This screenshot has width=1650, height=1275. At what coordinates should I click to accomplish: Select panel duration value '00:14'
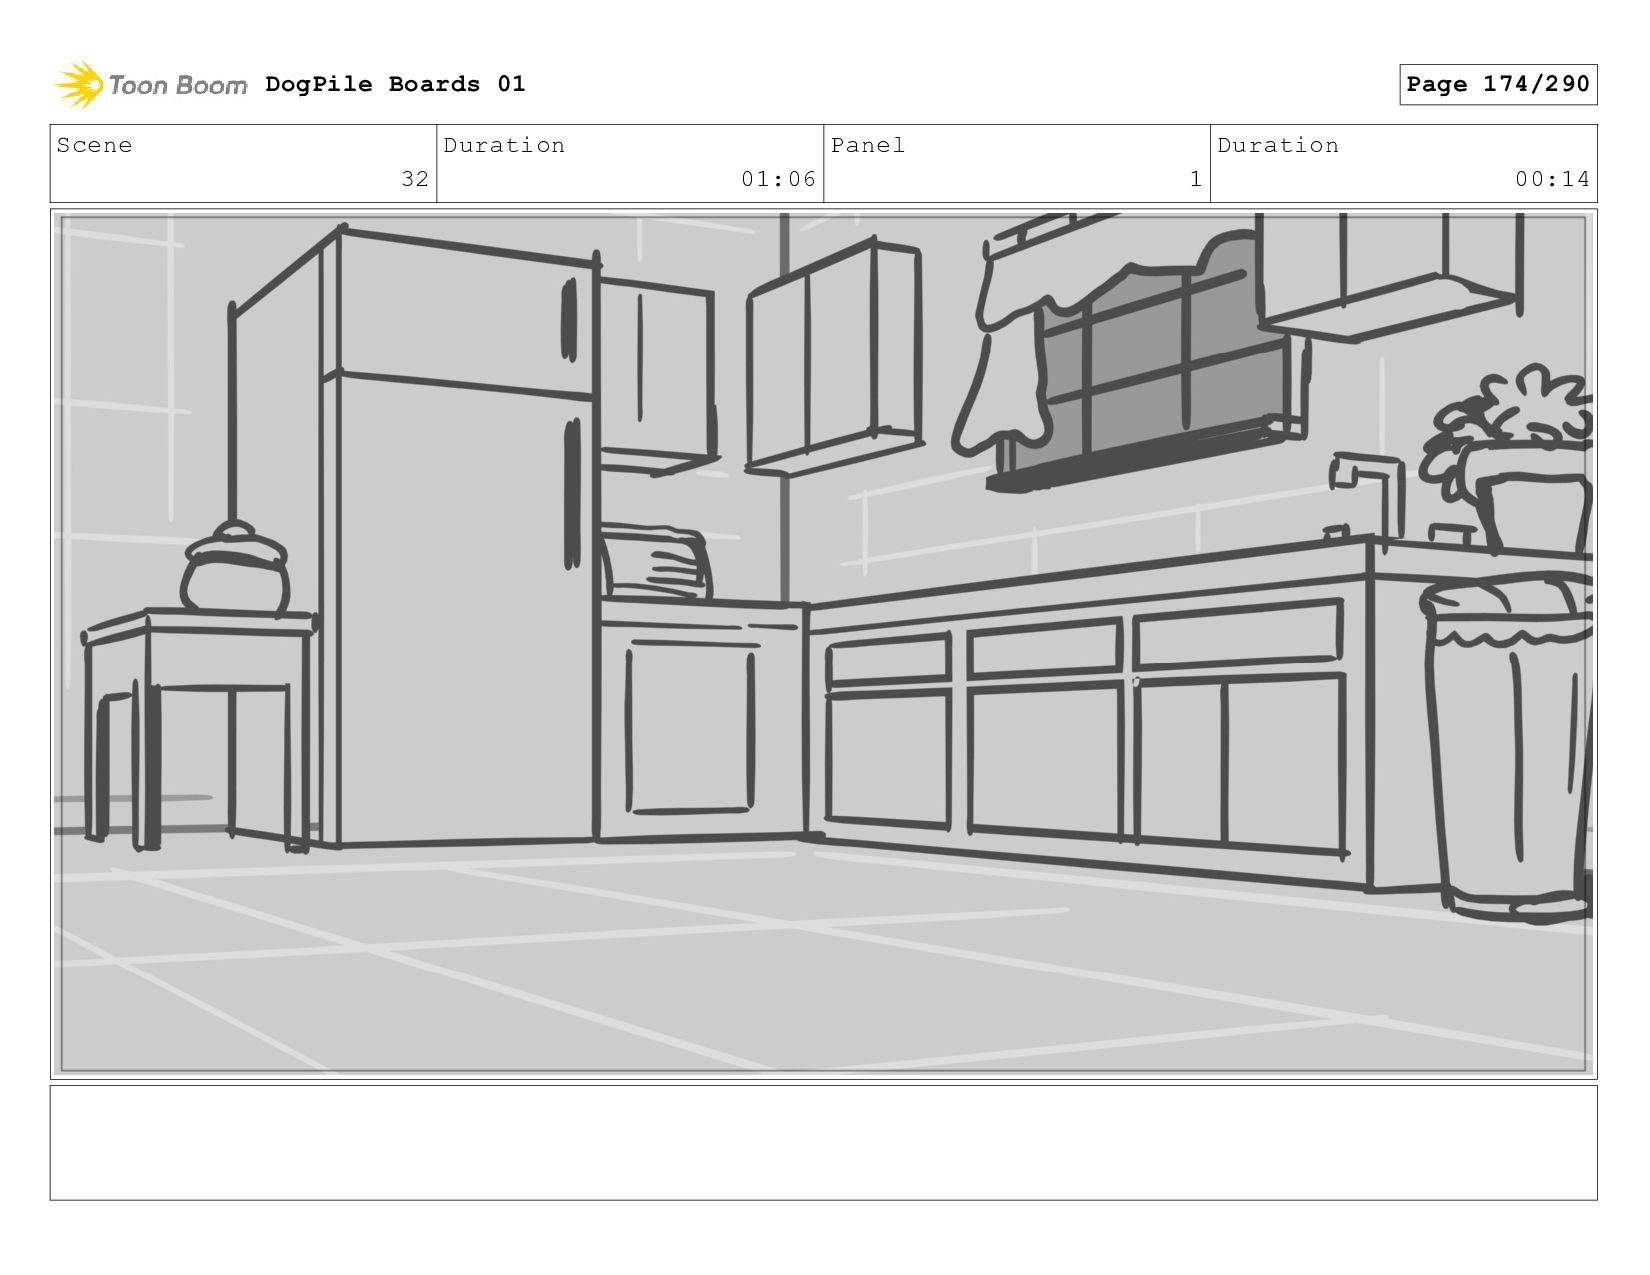coord(1552,179)
